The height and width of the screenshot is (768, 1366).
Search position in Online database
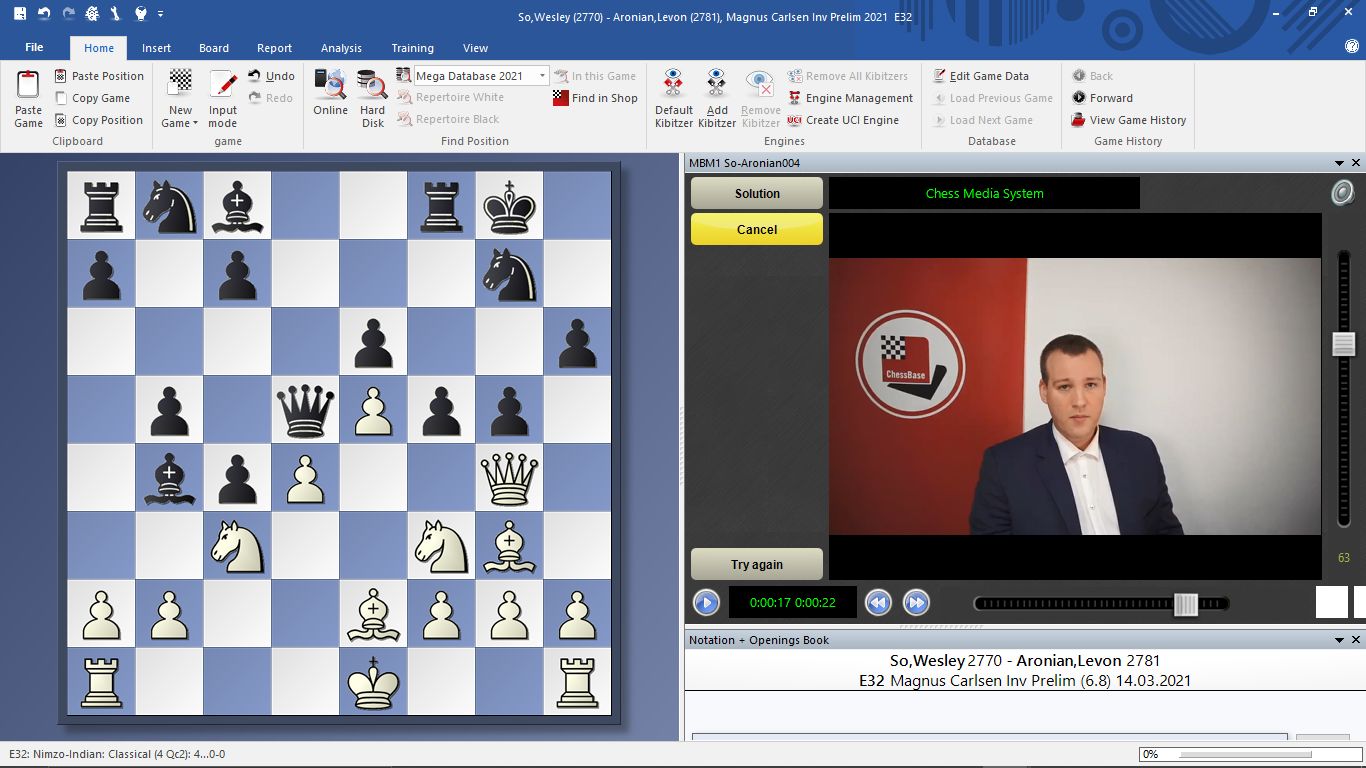click(x=330, y=85)
